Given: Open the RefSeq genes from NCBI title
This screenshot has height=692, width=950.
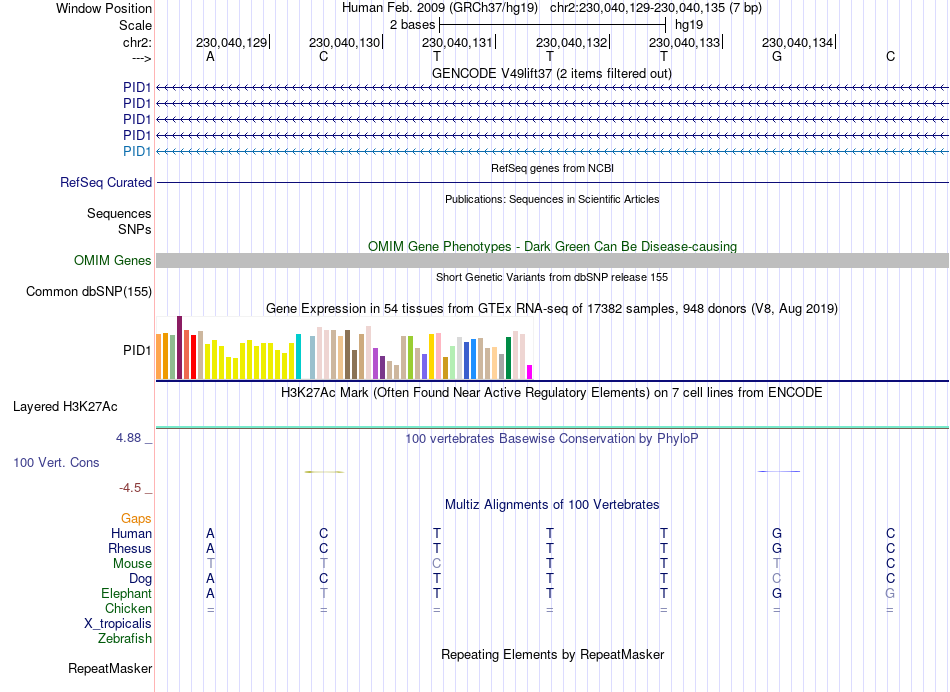Looking at the screenshot, I should tap(552, 168).
